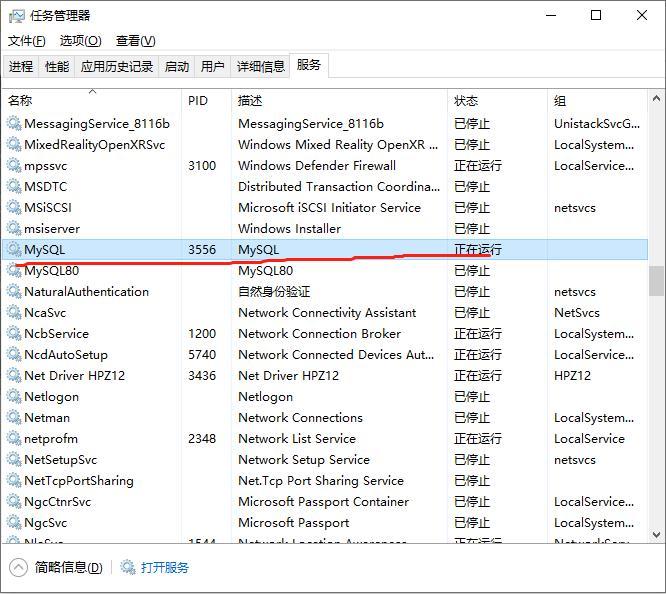Click the scrollbar up arrow
The image size is (666, 594).
pos(656,99)
